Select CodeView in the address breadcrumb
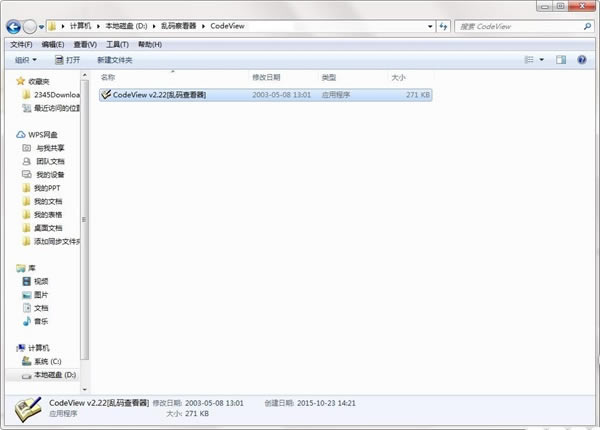The width and height of the screenshot is (600, 430). (227, 26)
